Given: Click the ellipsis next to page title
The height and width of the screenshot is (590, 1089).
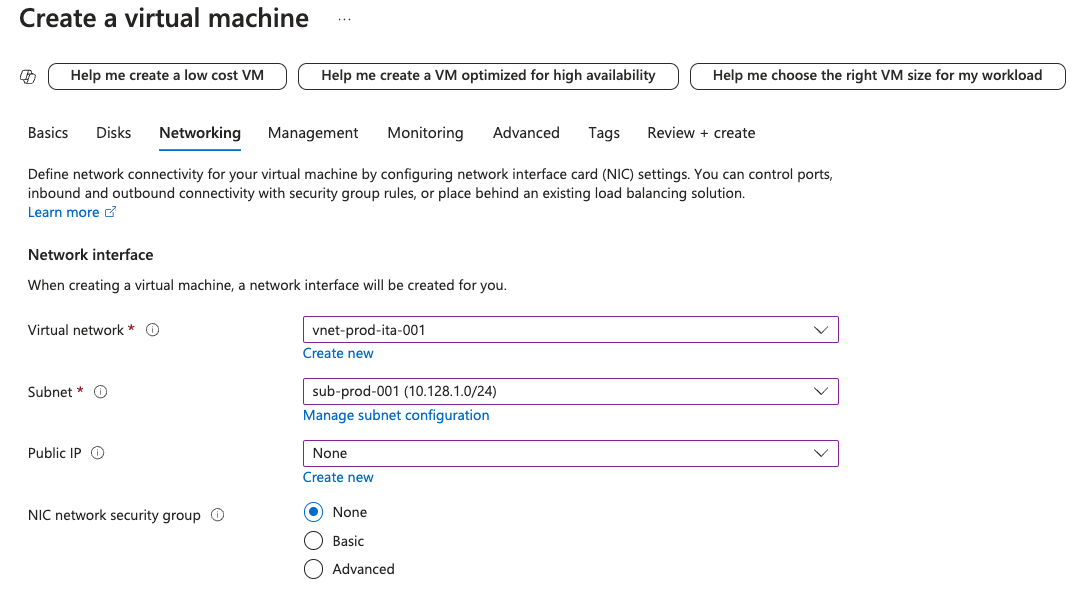Looking at the screenshot, I should (344, 19).
